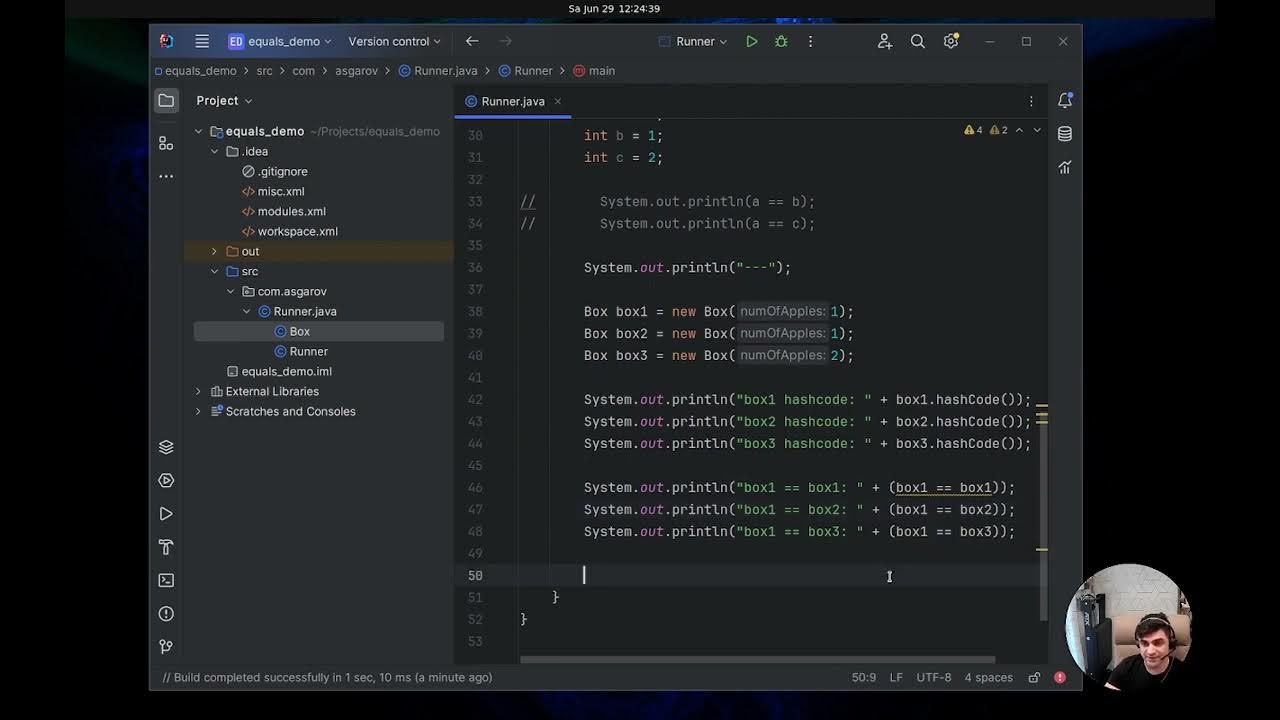The width and height of the screenshot is (1280, 720).
Task: Open the main hamburger menu
Action: coord(202,41)
